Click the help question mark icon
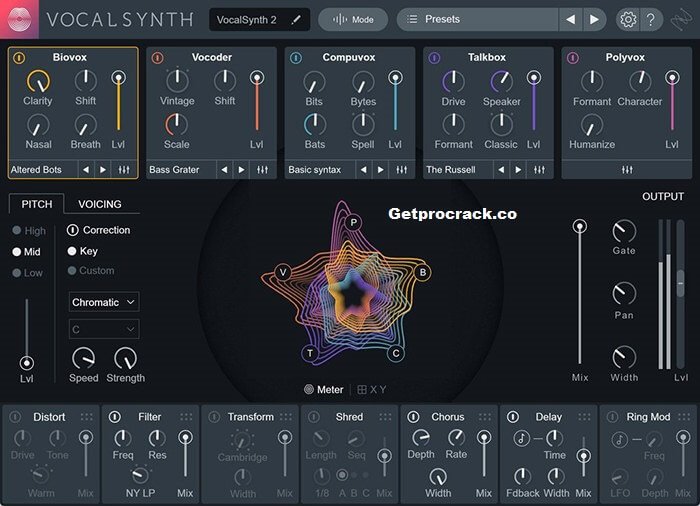Viewport: 700px width, 506px height. (651, 19)
